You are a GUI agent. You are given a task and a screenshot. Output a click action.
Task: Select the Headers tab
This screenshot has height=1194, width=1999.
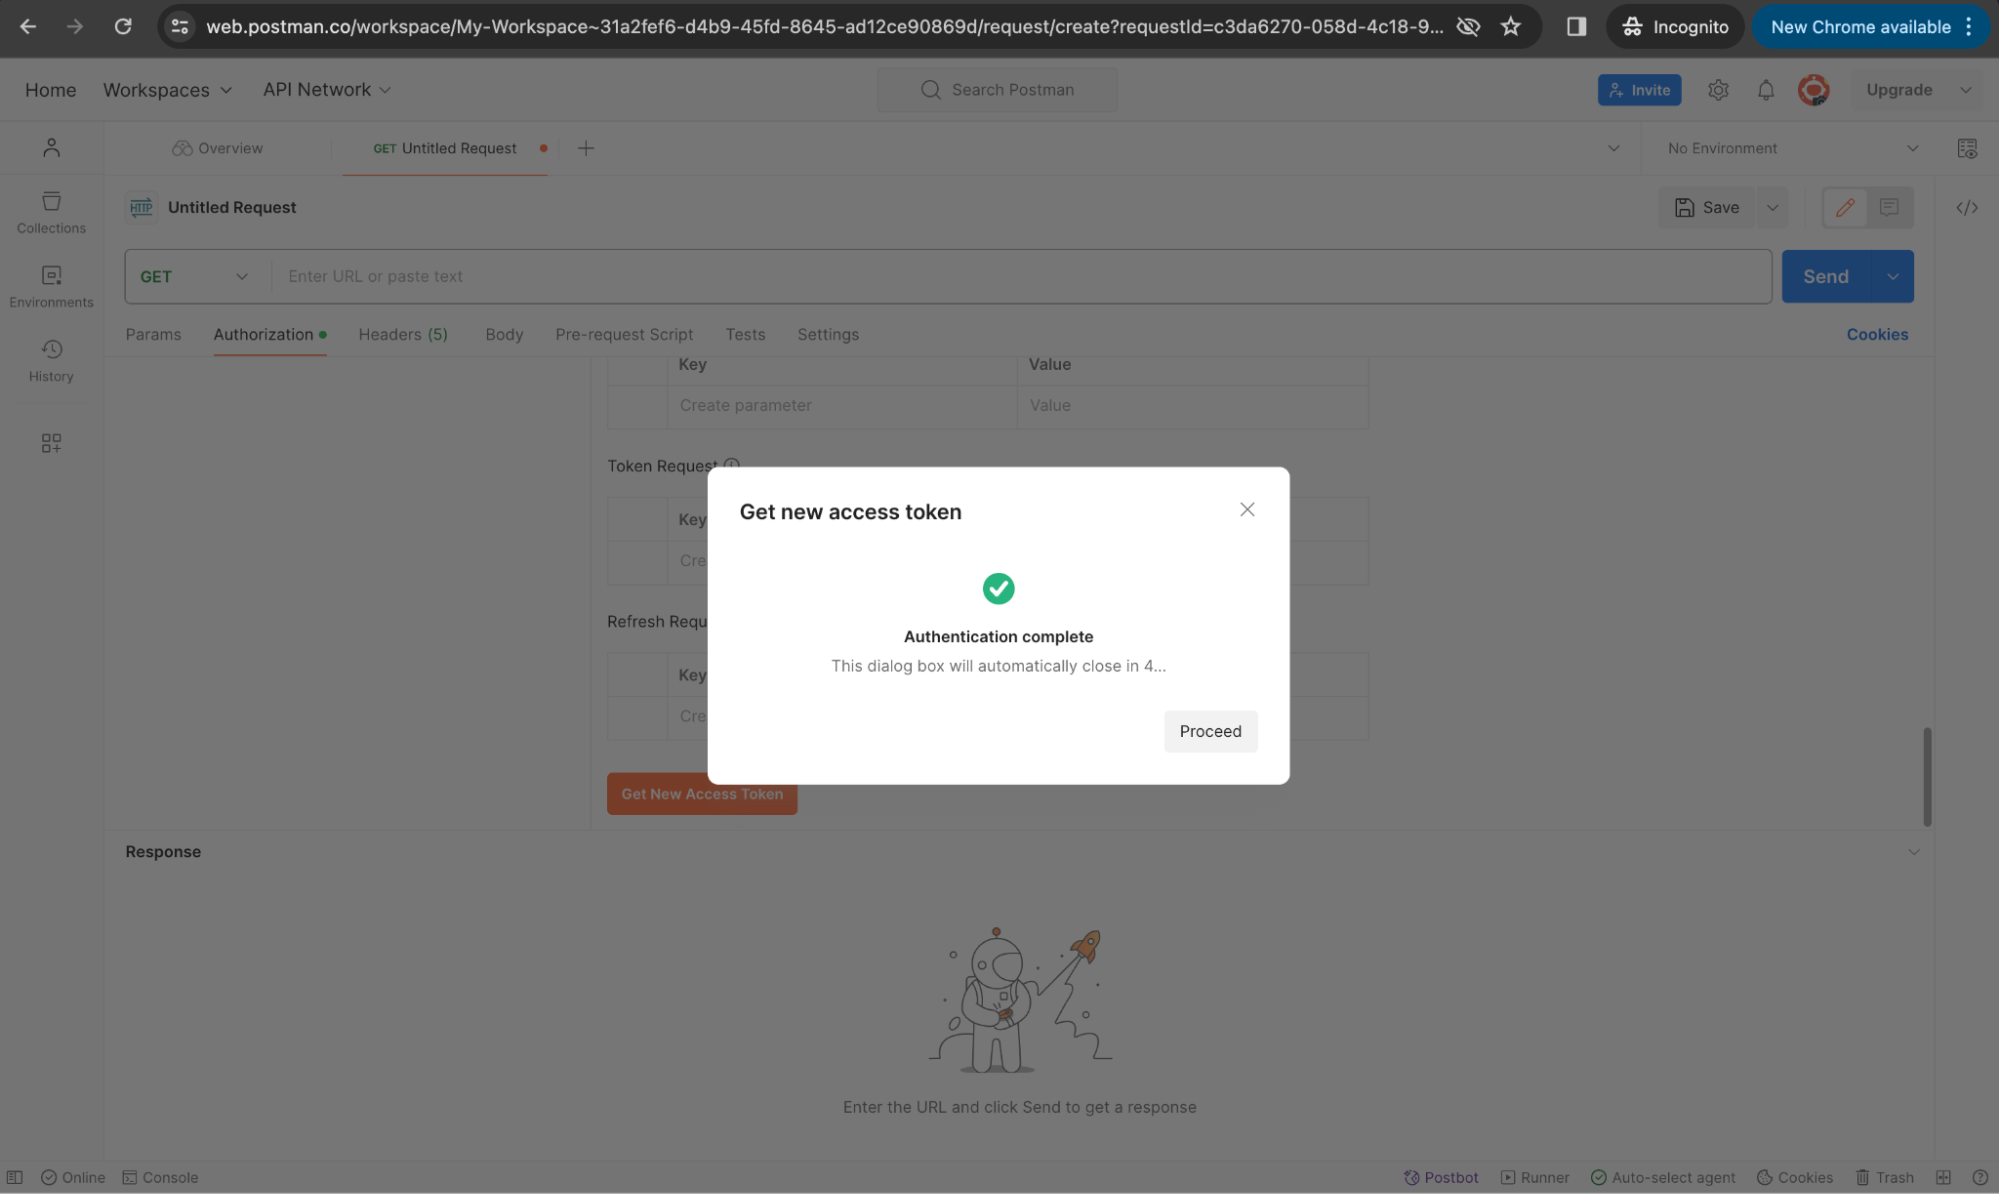click(402, 334)
